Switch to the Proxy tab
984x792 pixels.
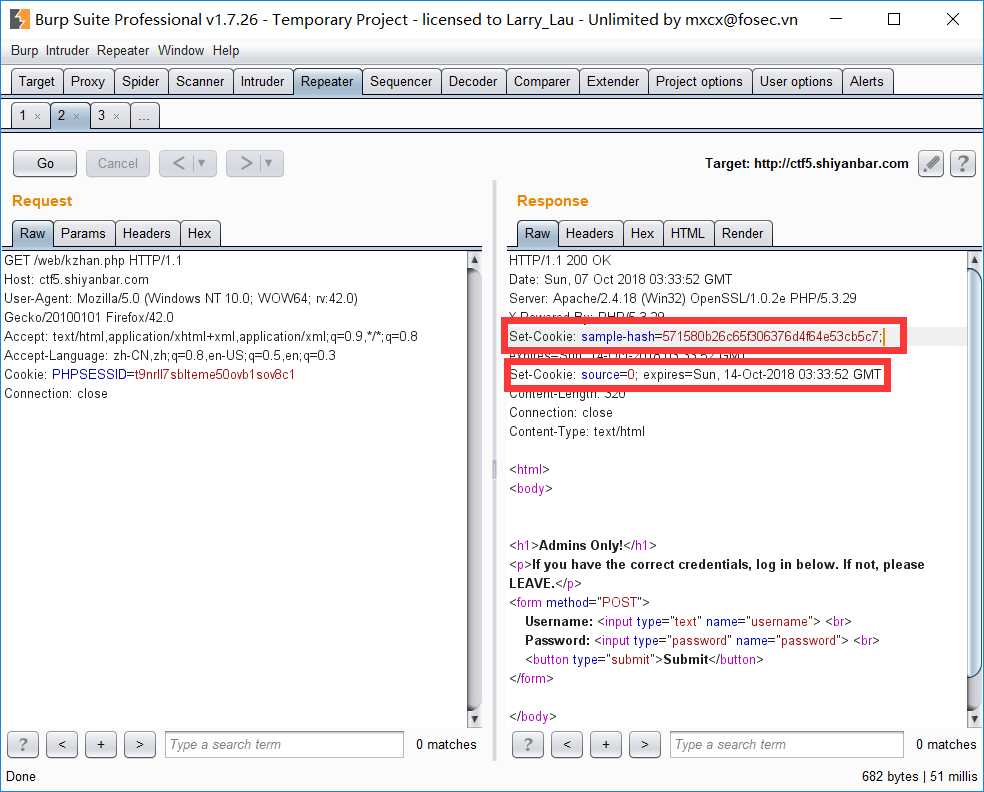88,82
